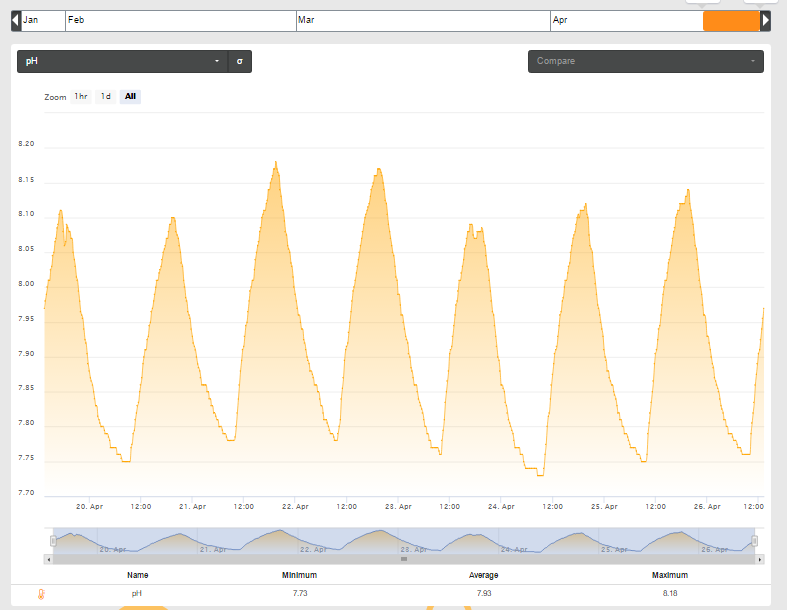The image size is (787, 610).
Task: Click the orange highlighted date range block
Action: 731,21
